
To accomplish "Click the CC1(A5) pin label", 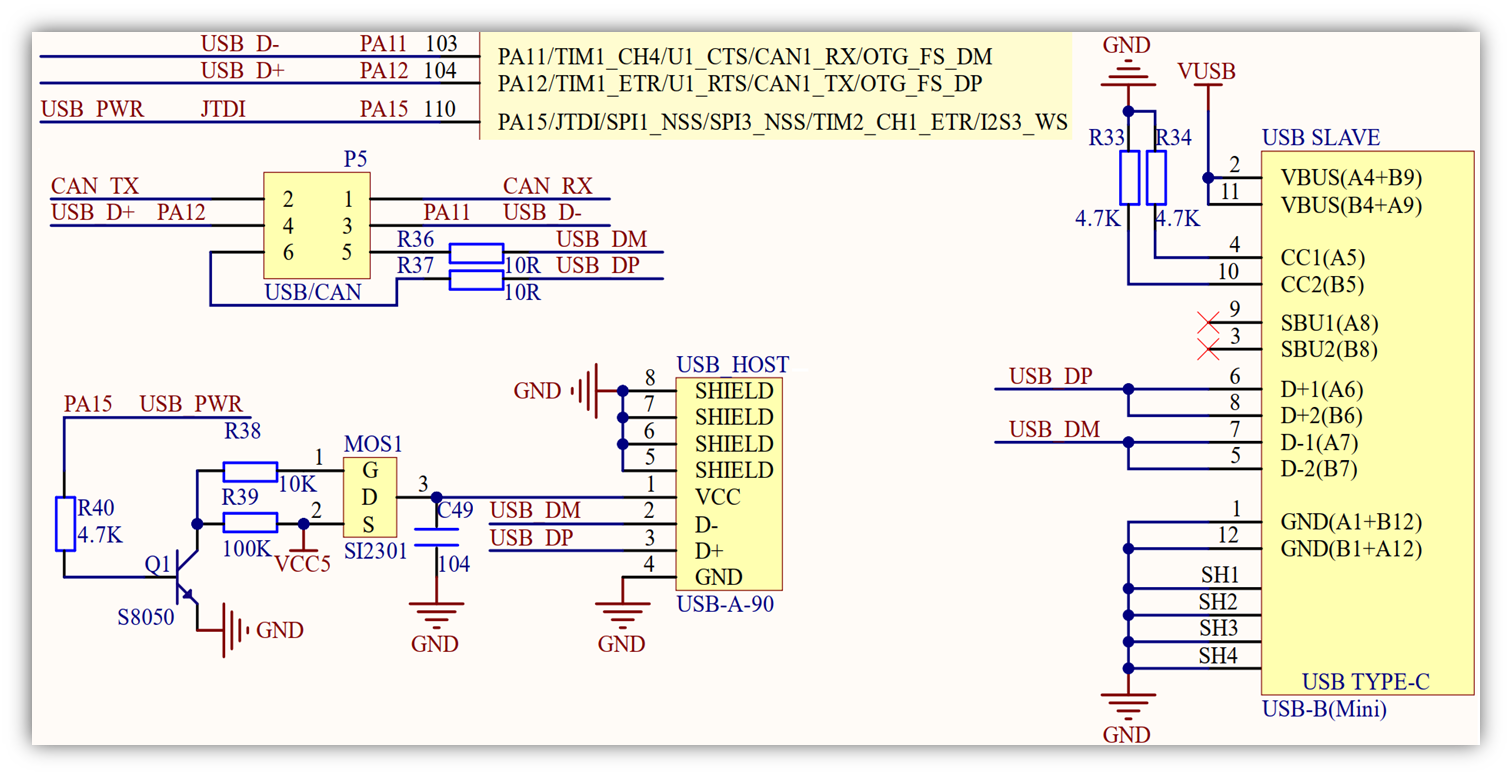I will point(1323,258).
